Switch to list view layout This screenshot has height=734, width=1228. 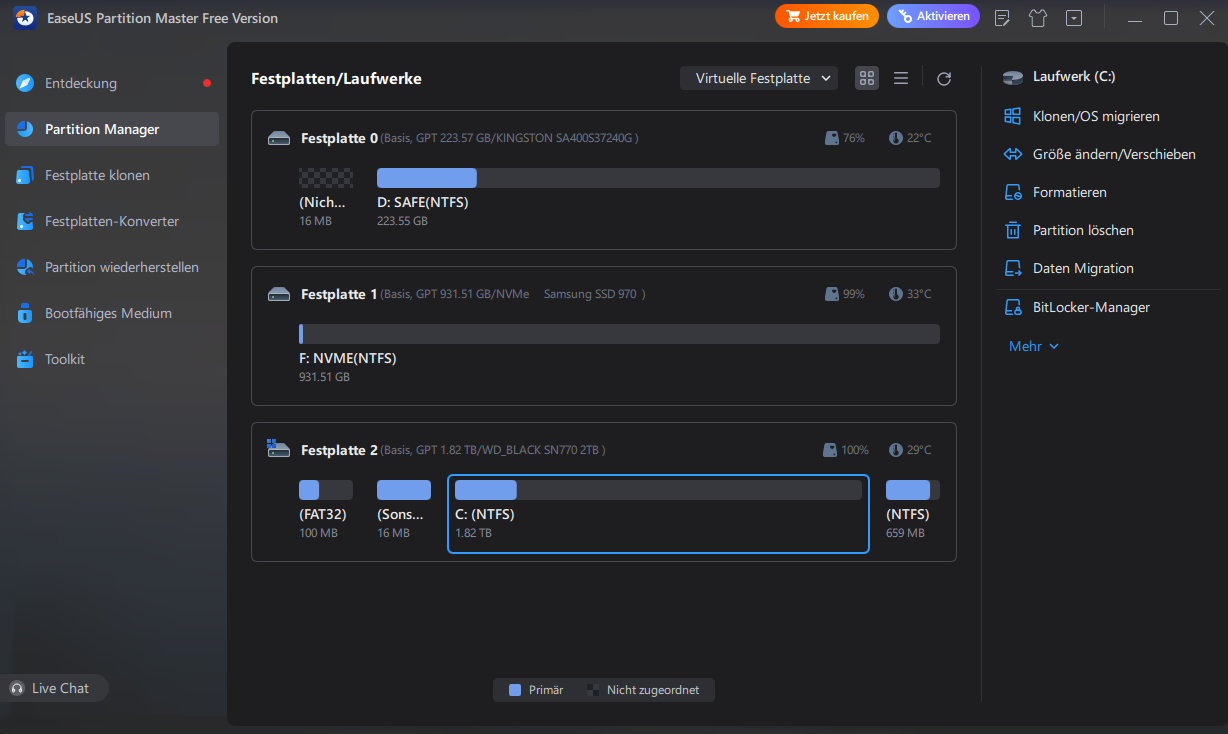pyautogui.click(x=901, y=78)
